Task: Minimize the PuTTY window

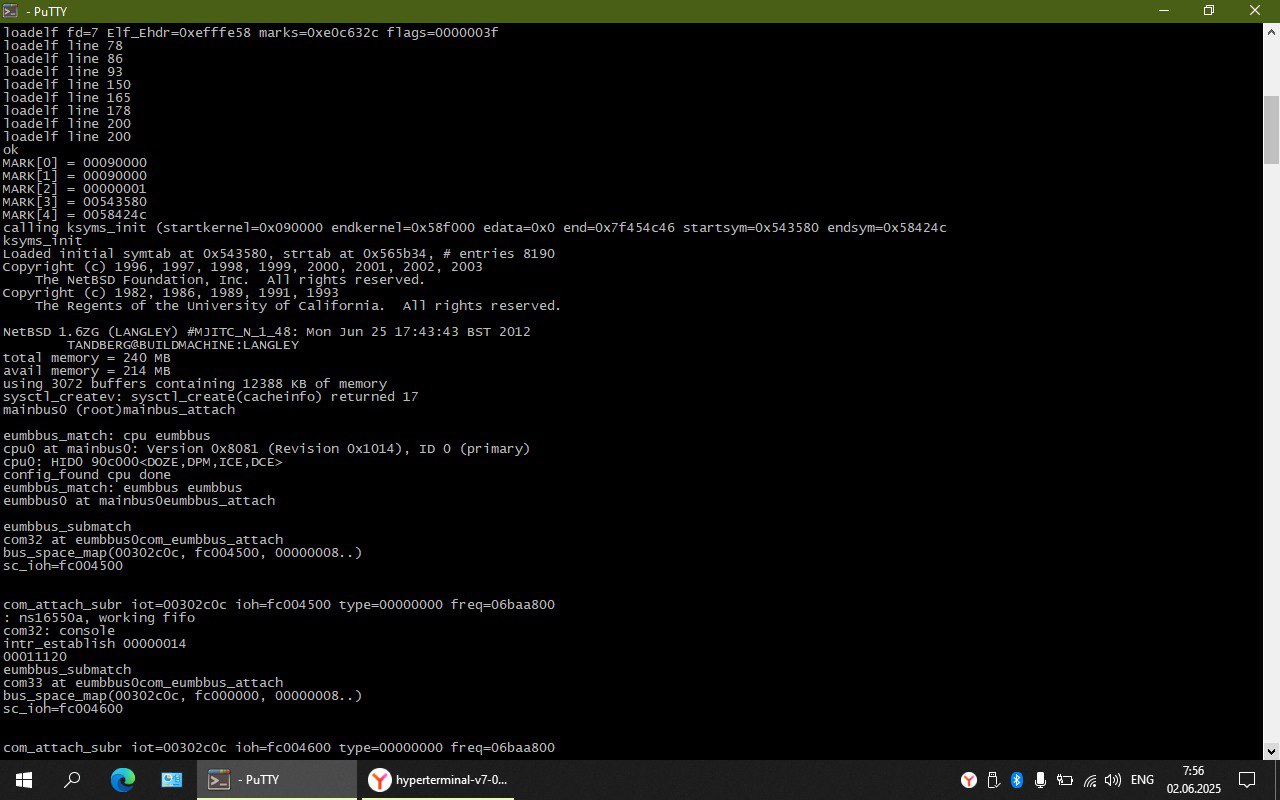Action: click(1163, 11)
